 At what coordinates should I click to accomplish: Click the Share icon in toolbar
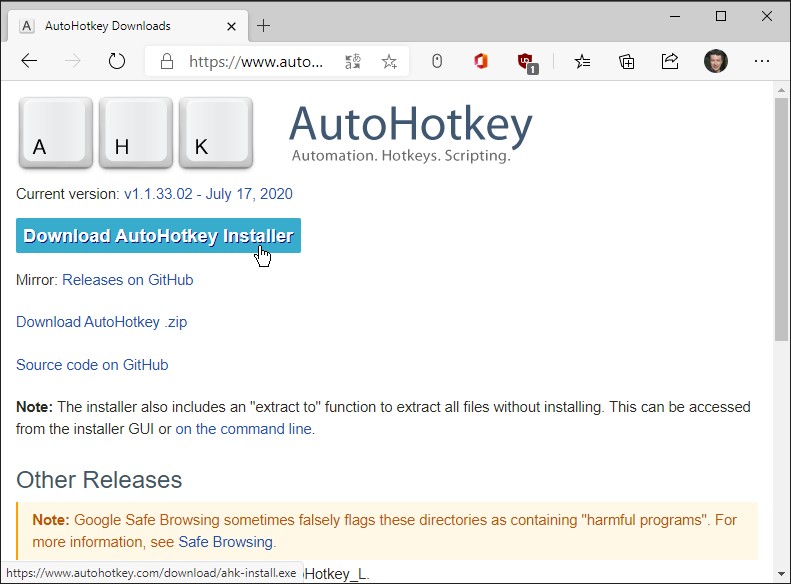click(670, 61)
